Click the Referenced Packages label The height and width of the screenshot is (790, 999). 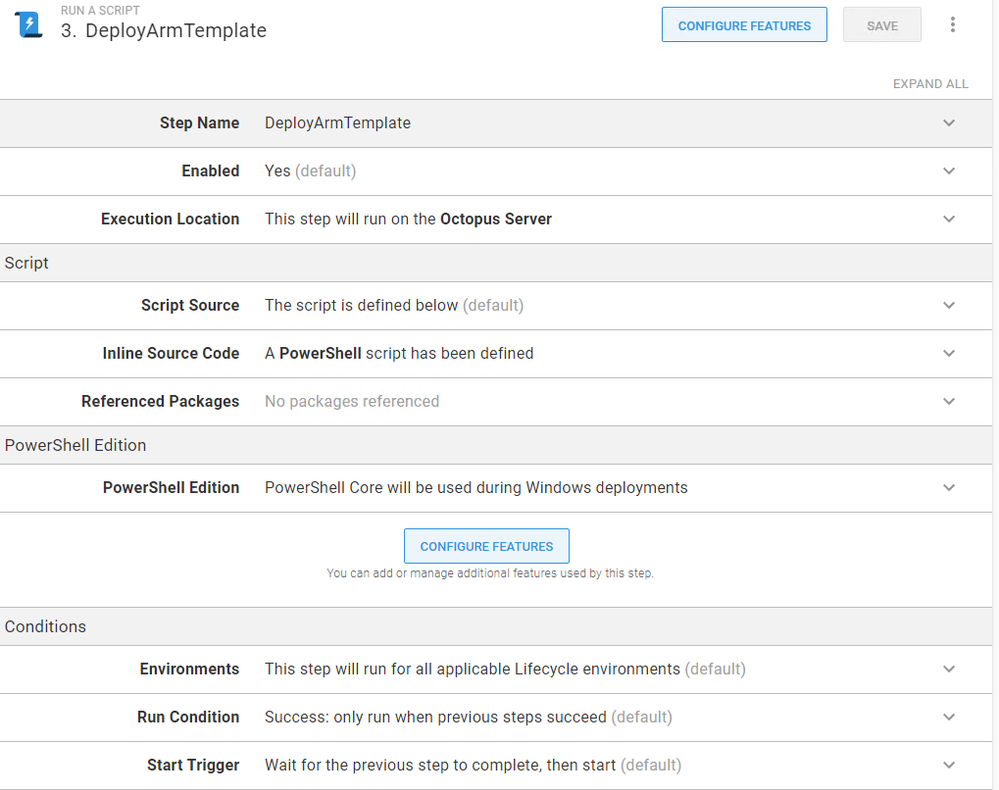pyautogui.click(x=161, y=401)
